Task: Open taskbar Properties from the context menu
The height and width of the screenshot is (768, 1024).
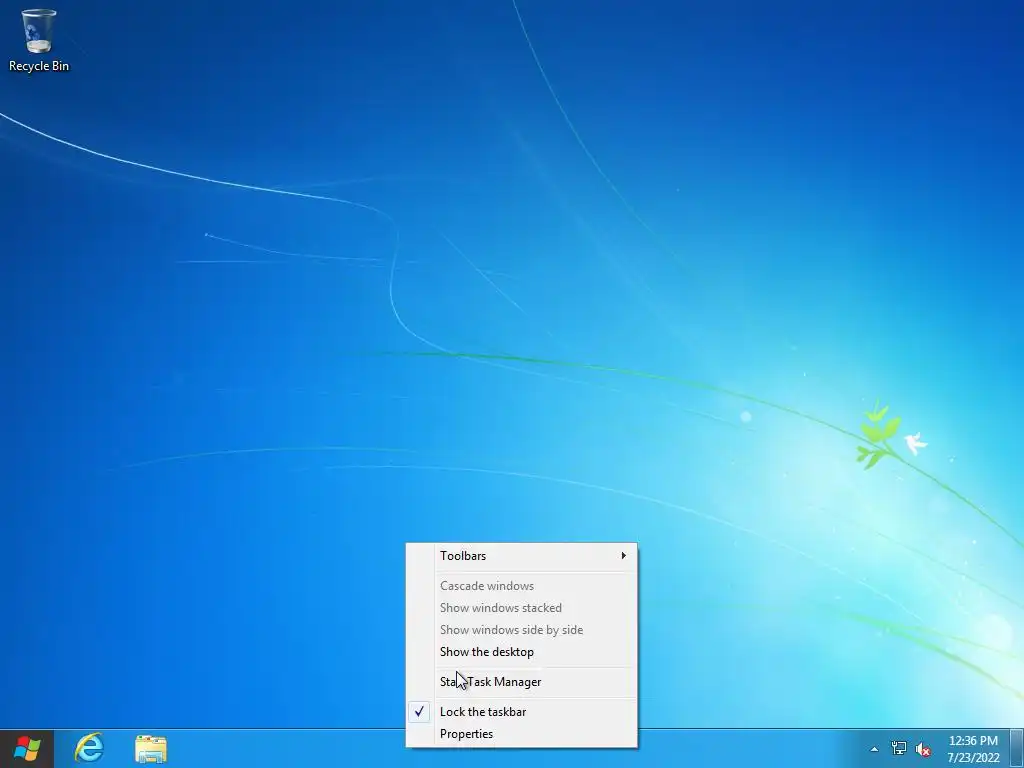Action: coord(521,734)
